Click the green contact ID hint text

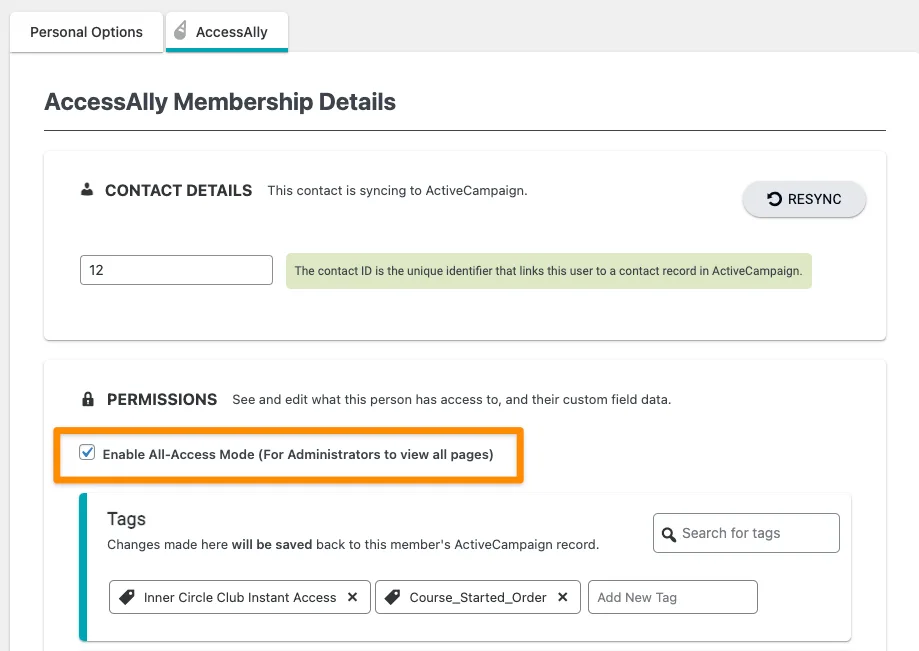(548, 270)
